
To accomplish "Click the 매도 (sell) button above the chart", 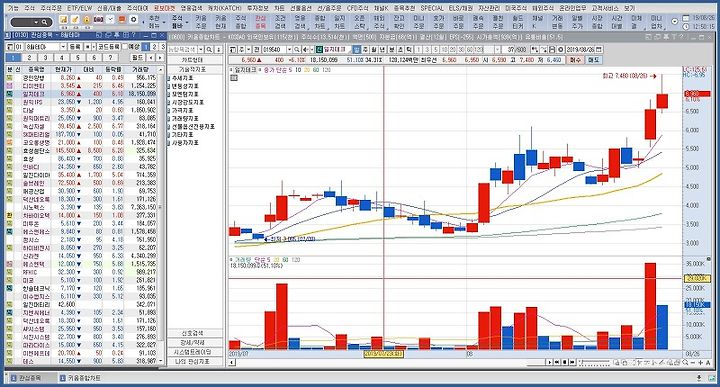I will pyautogui.click(x=594, y=60).
